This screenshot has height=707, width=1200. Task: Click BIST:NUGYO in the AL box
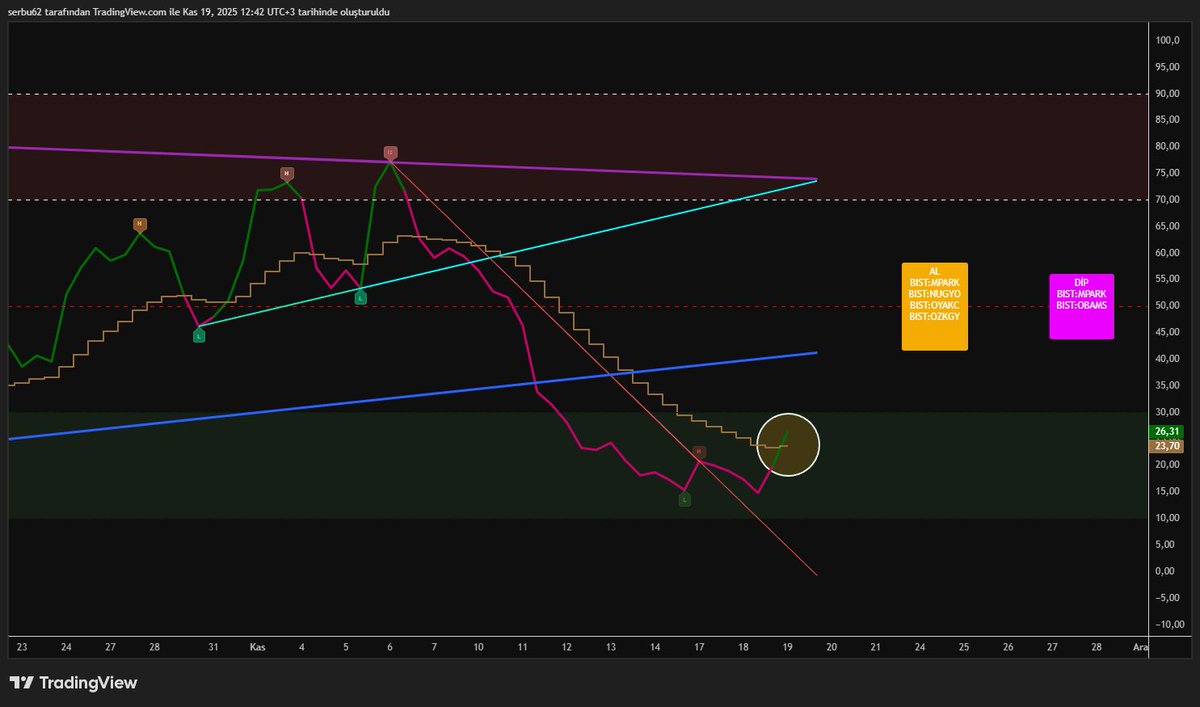tap(935, 294)
